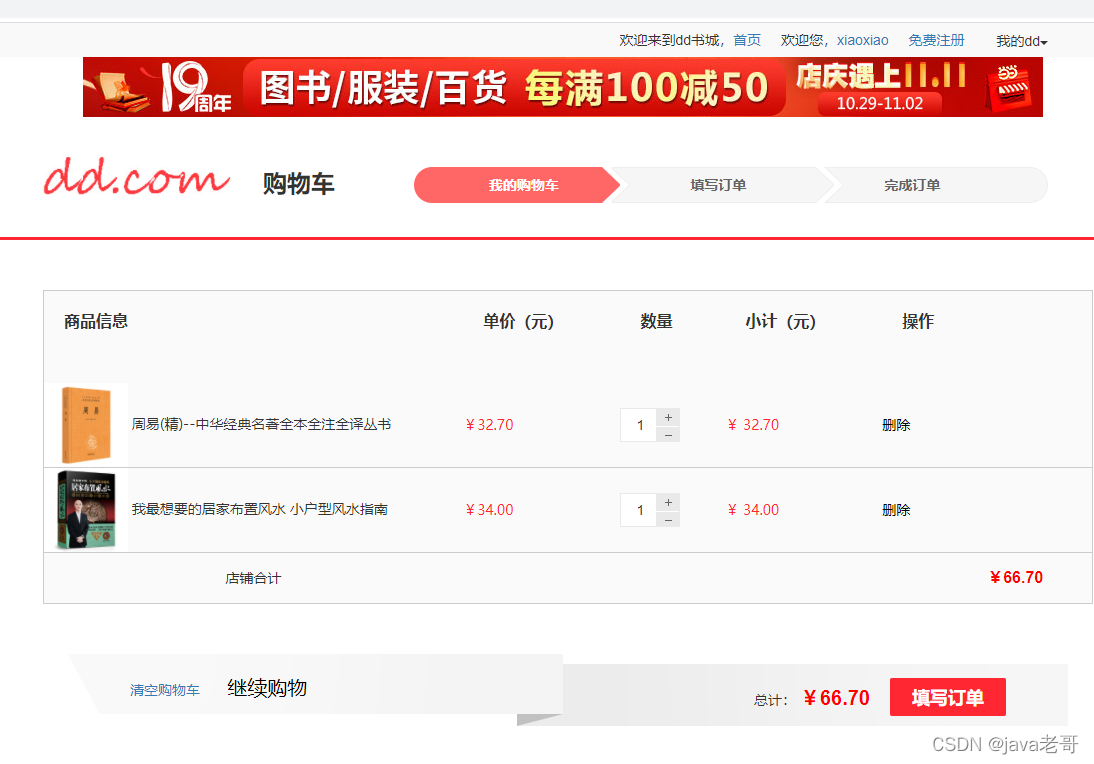Click the 周易 book cover thumbnail
Screen dimensions: 1094x764
point(86,424)
